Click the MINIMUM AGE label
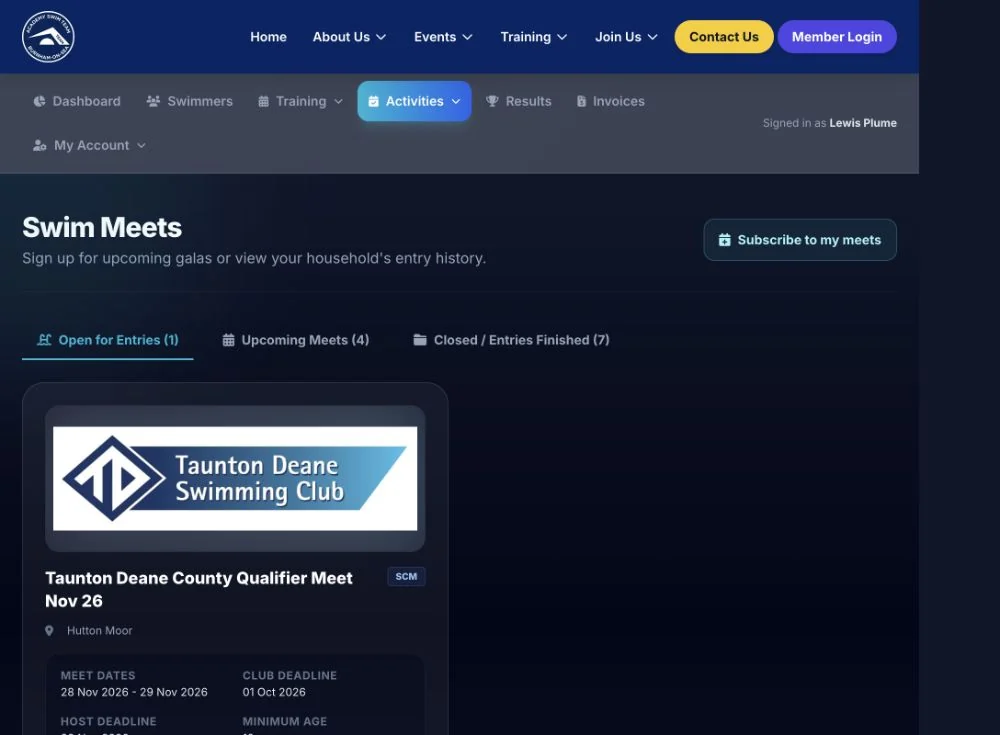Screen dimensions: 1000x735 click(x=284, y=722)
